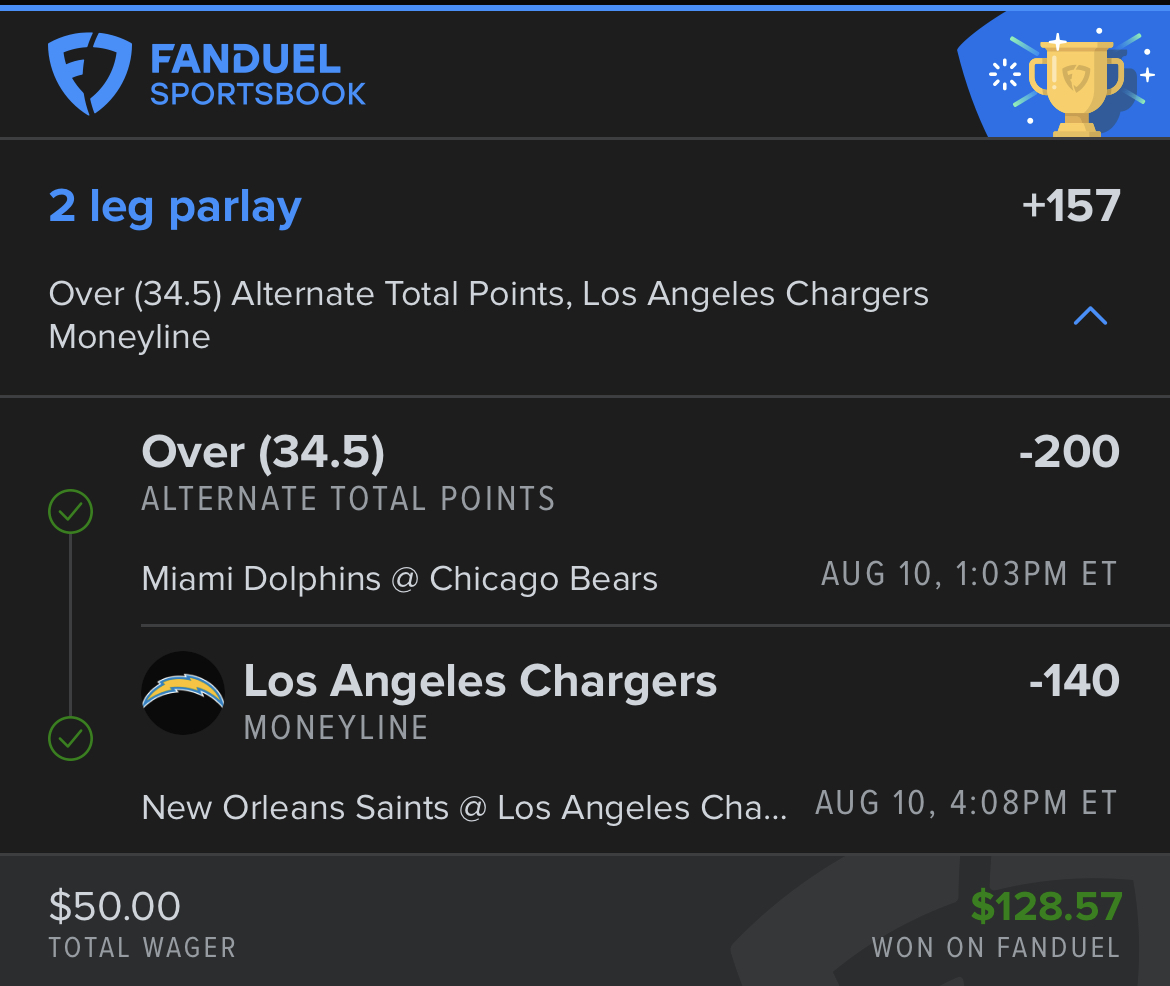This screenshot has width=1170, height=986.
Task: Click the $128.57 winnings amount
Action: point(1046,907)
